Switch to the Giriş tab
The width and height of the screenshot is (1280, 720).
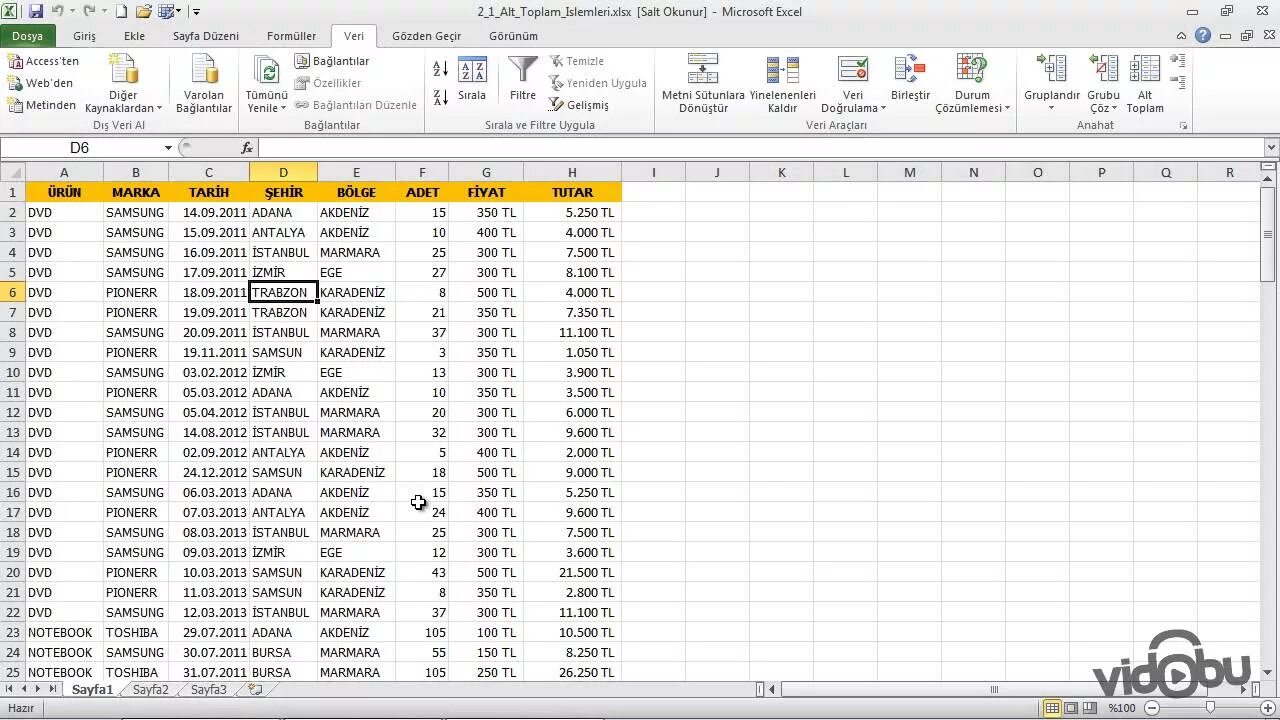pyautogui.click(x=84, y=36)
